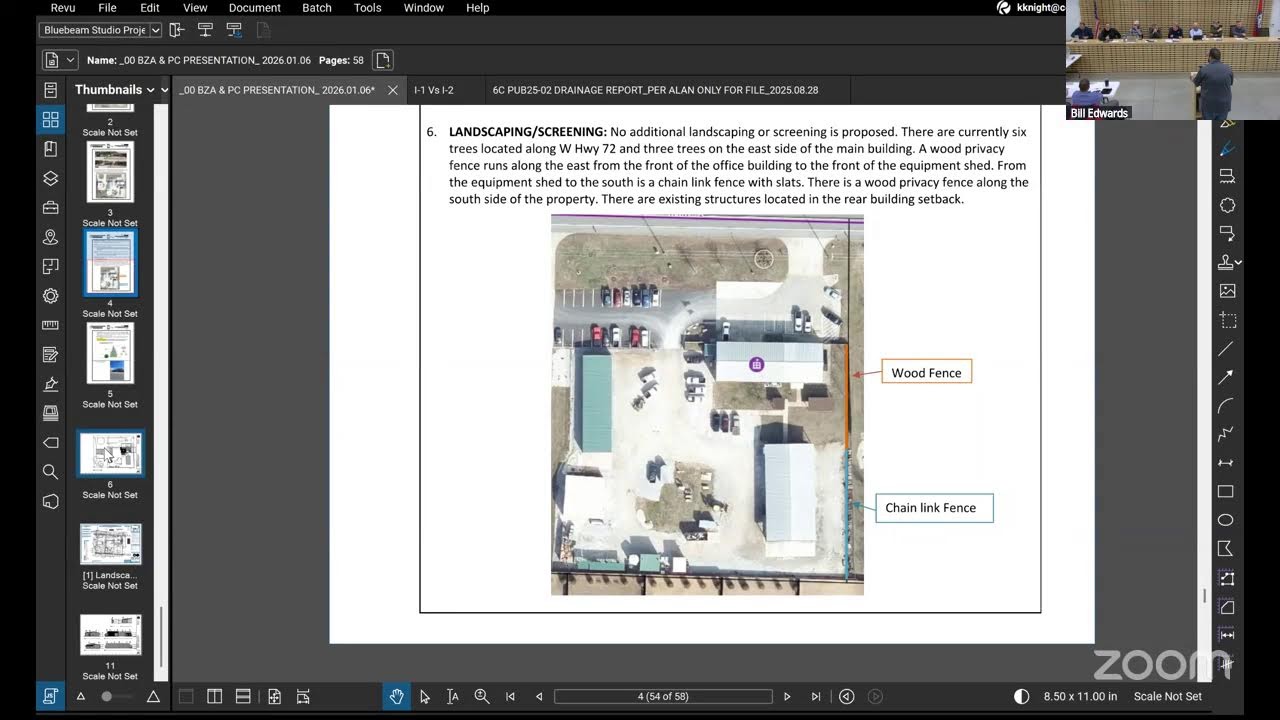Switch to the I-1 Vs I-2 tab
This screenshot has width=1280, height=720.
[434, 90]
